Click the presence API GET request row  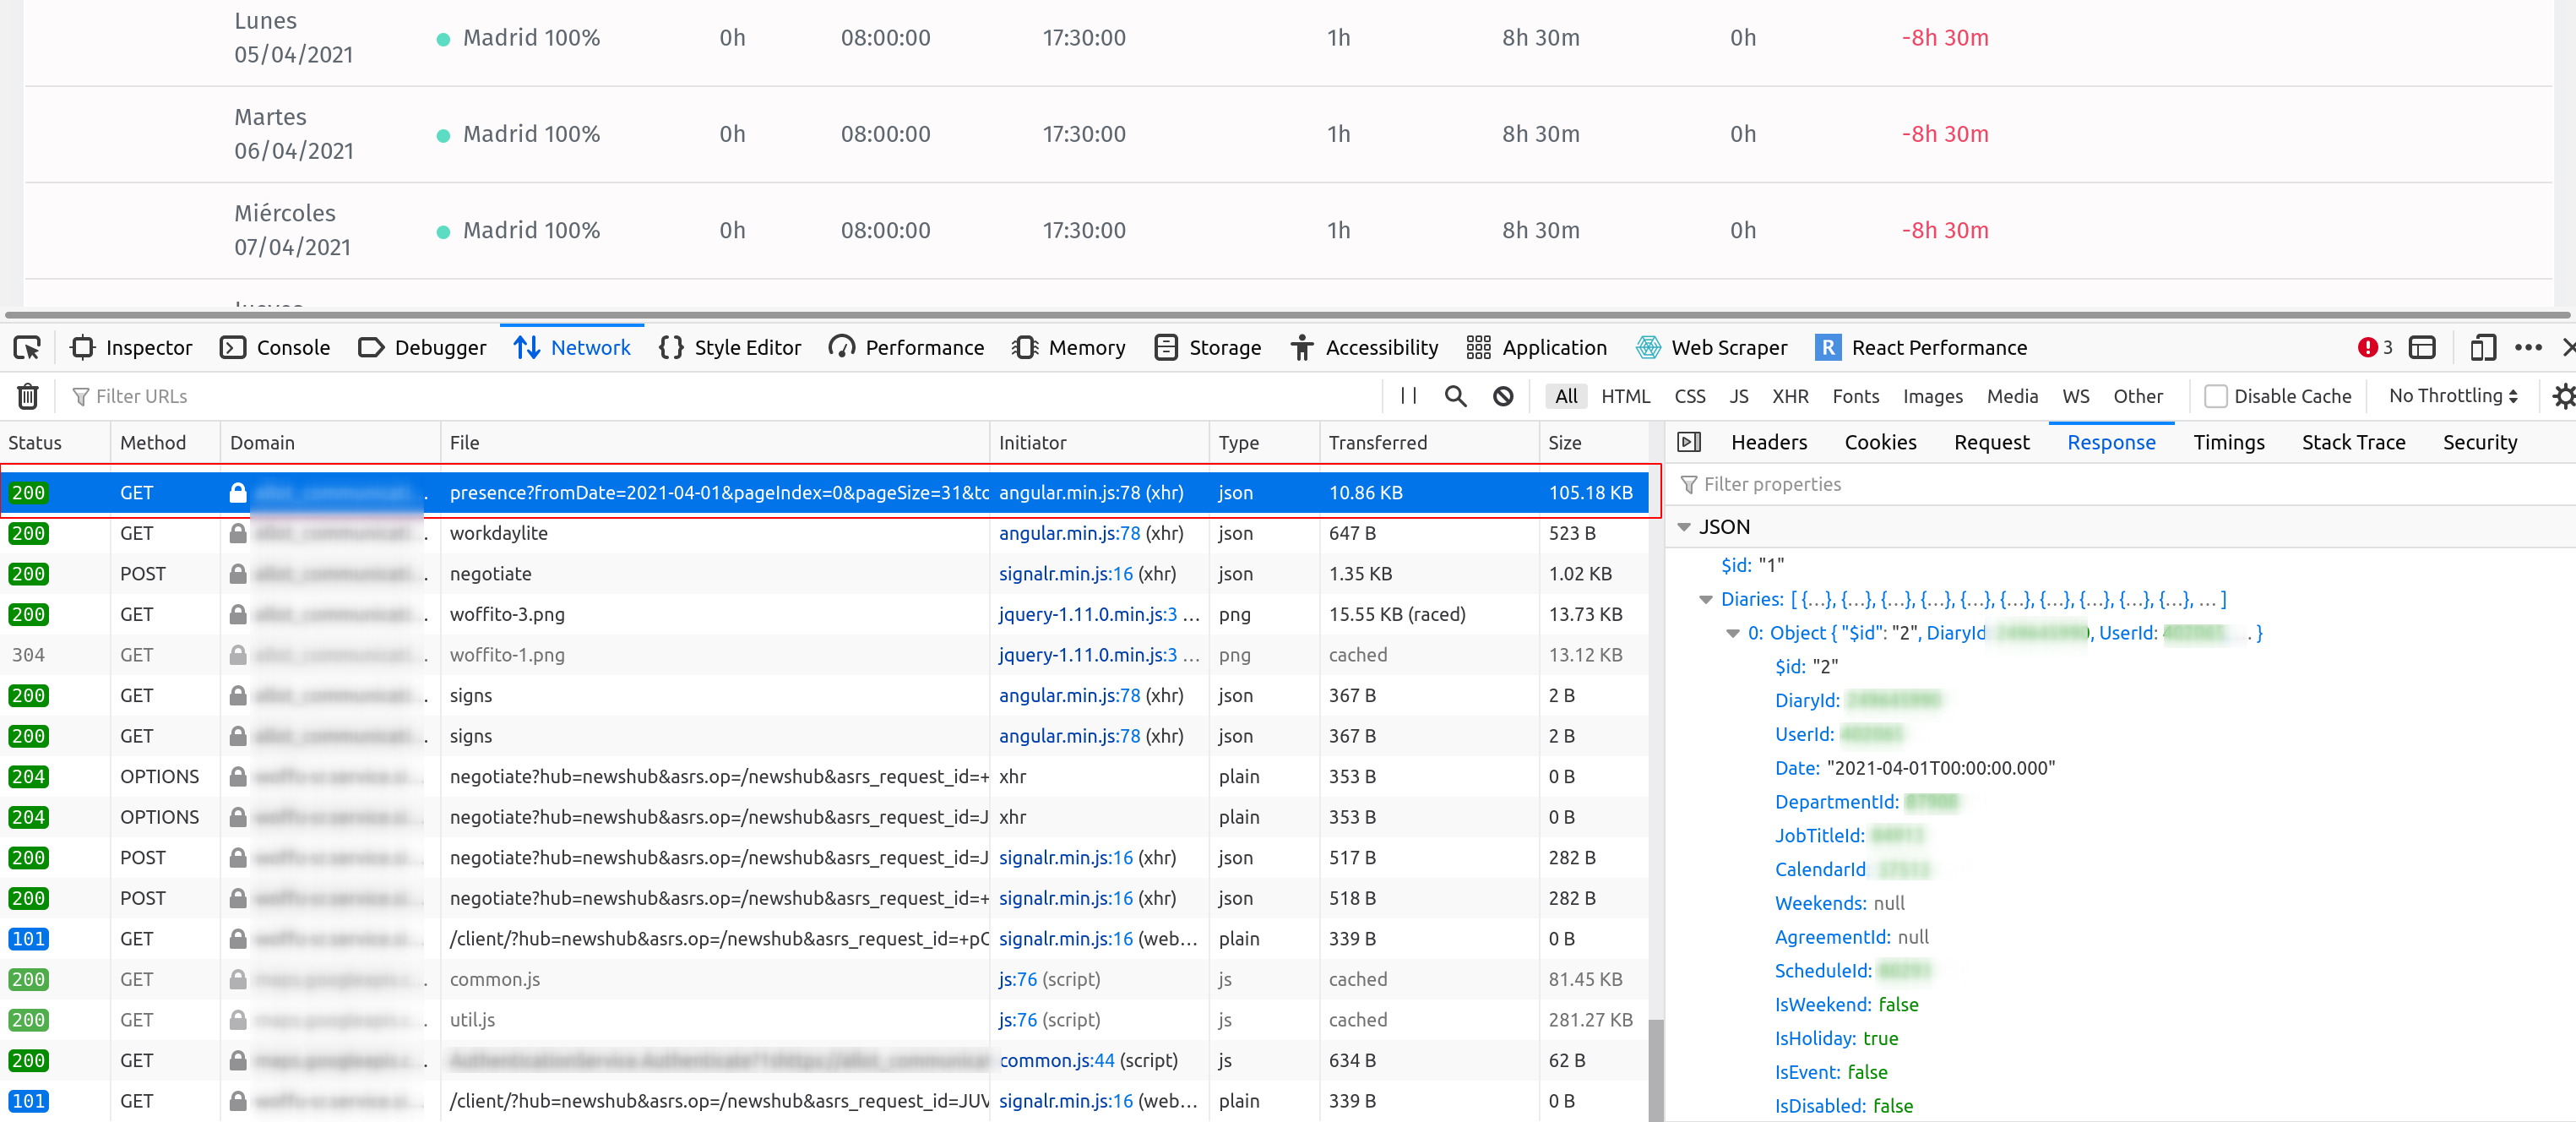point(822,493)
